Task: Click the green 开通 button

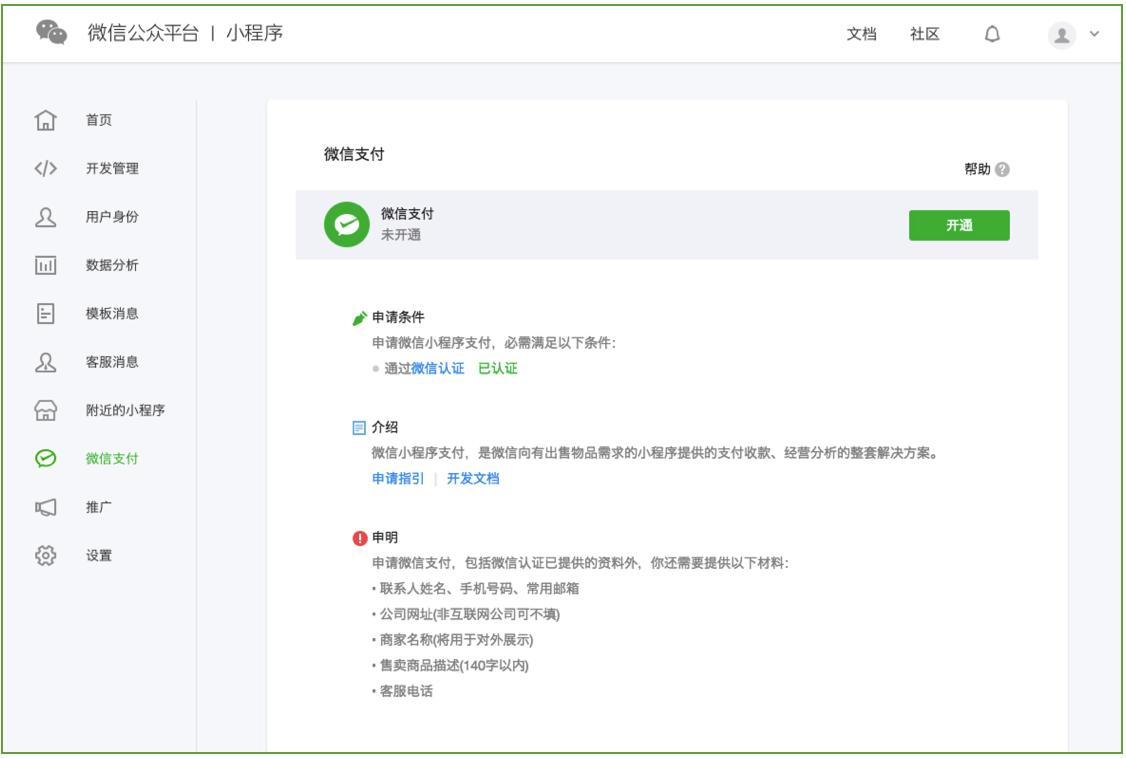Action: pyautogui.click(x=960, y=227)
